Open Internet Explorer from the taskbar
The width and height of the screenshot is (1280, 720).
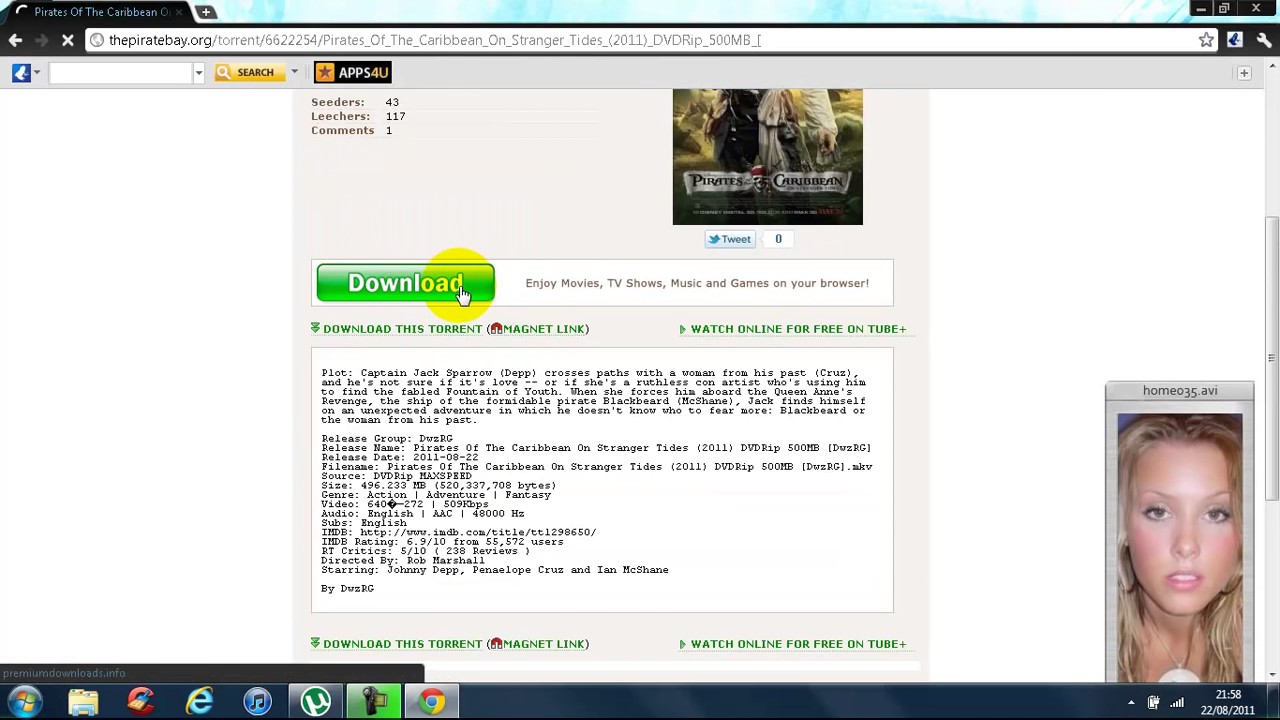[x=199, y=702]
